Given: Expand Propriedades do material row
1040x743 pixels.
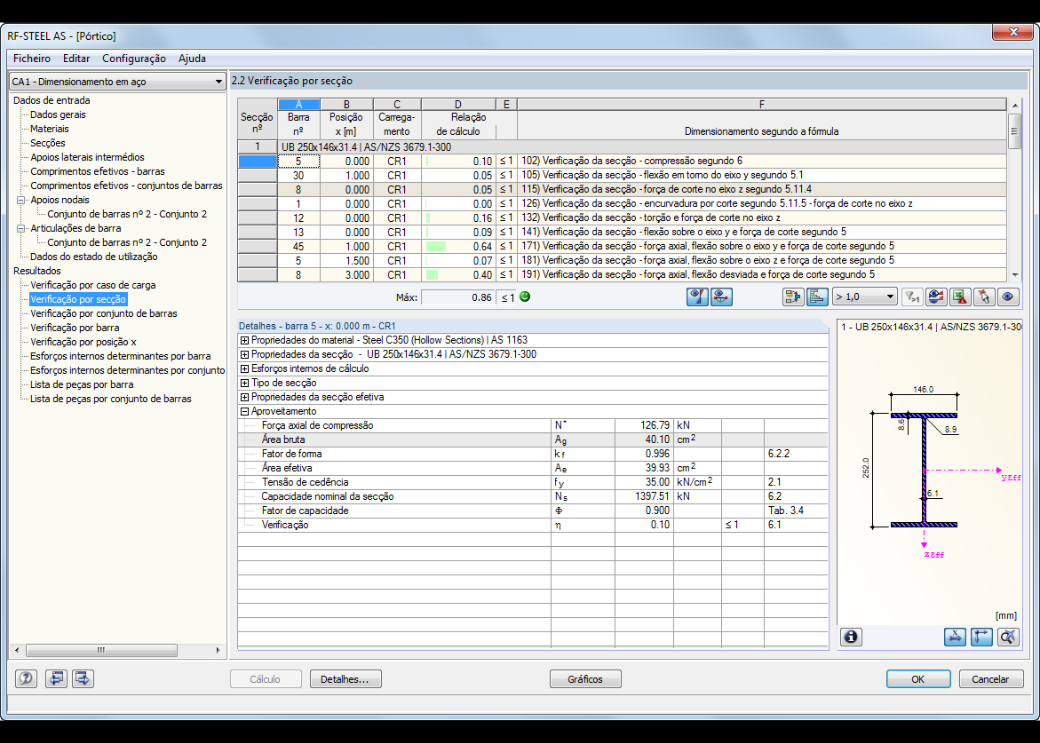Looking at the screenshot, I should tap(244, 340).
